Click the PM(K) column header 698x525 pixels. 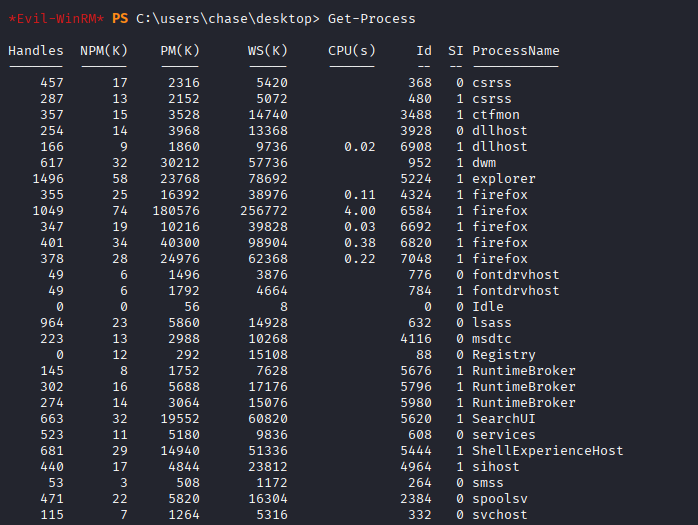[x=180, y=51]
